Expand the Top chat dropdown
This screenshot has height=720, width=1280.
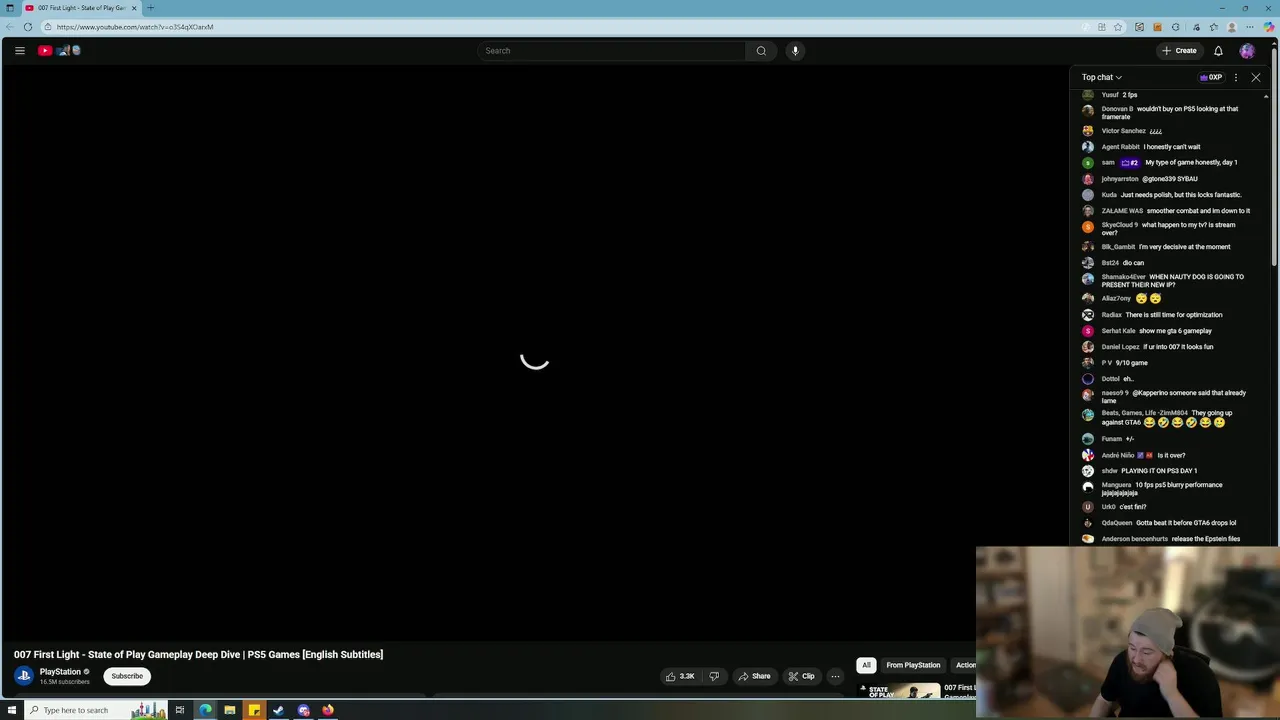(x=1102, y=77)
